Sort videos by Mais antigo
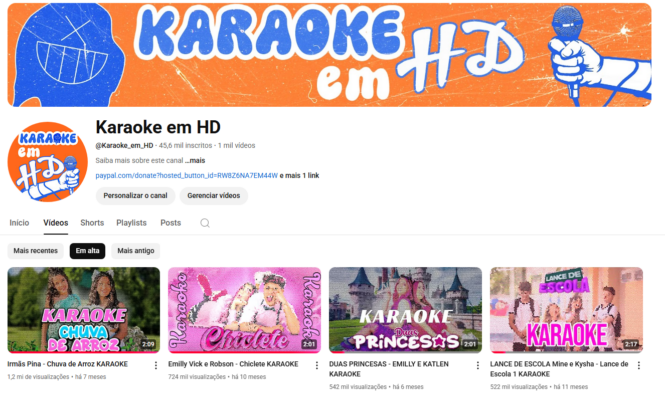 [136, 251]
